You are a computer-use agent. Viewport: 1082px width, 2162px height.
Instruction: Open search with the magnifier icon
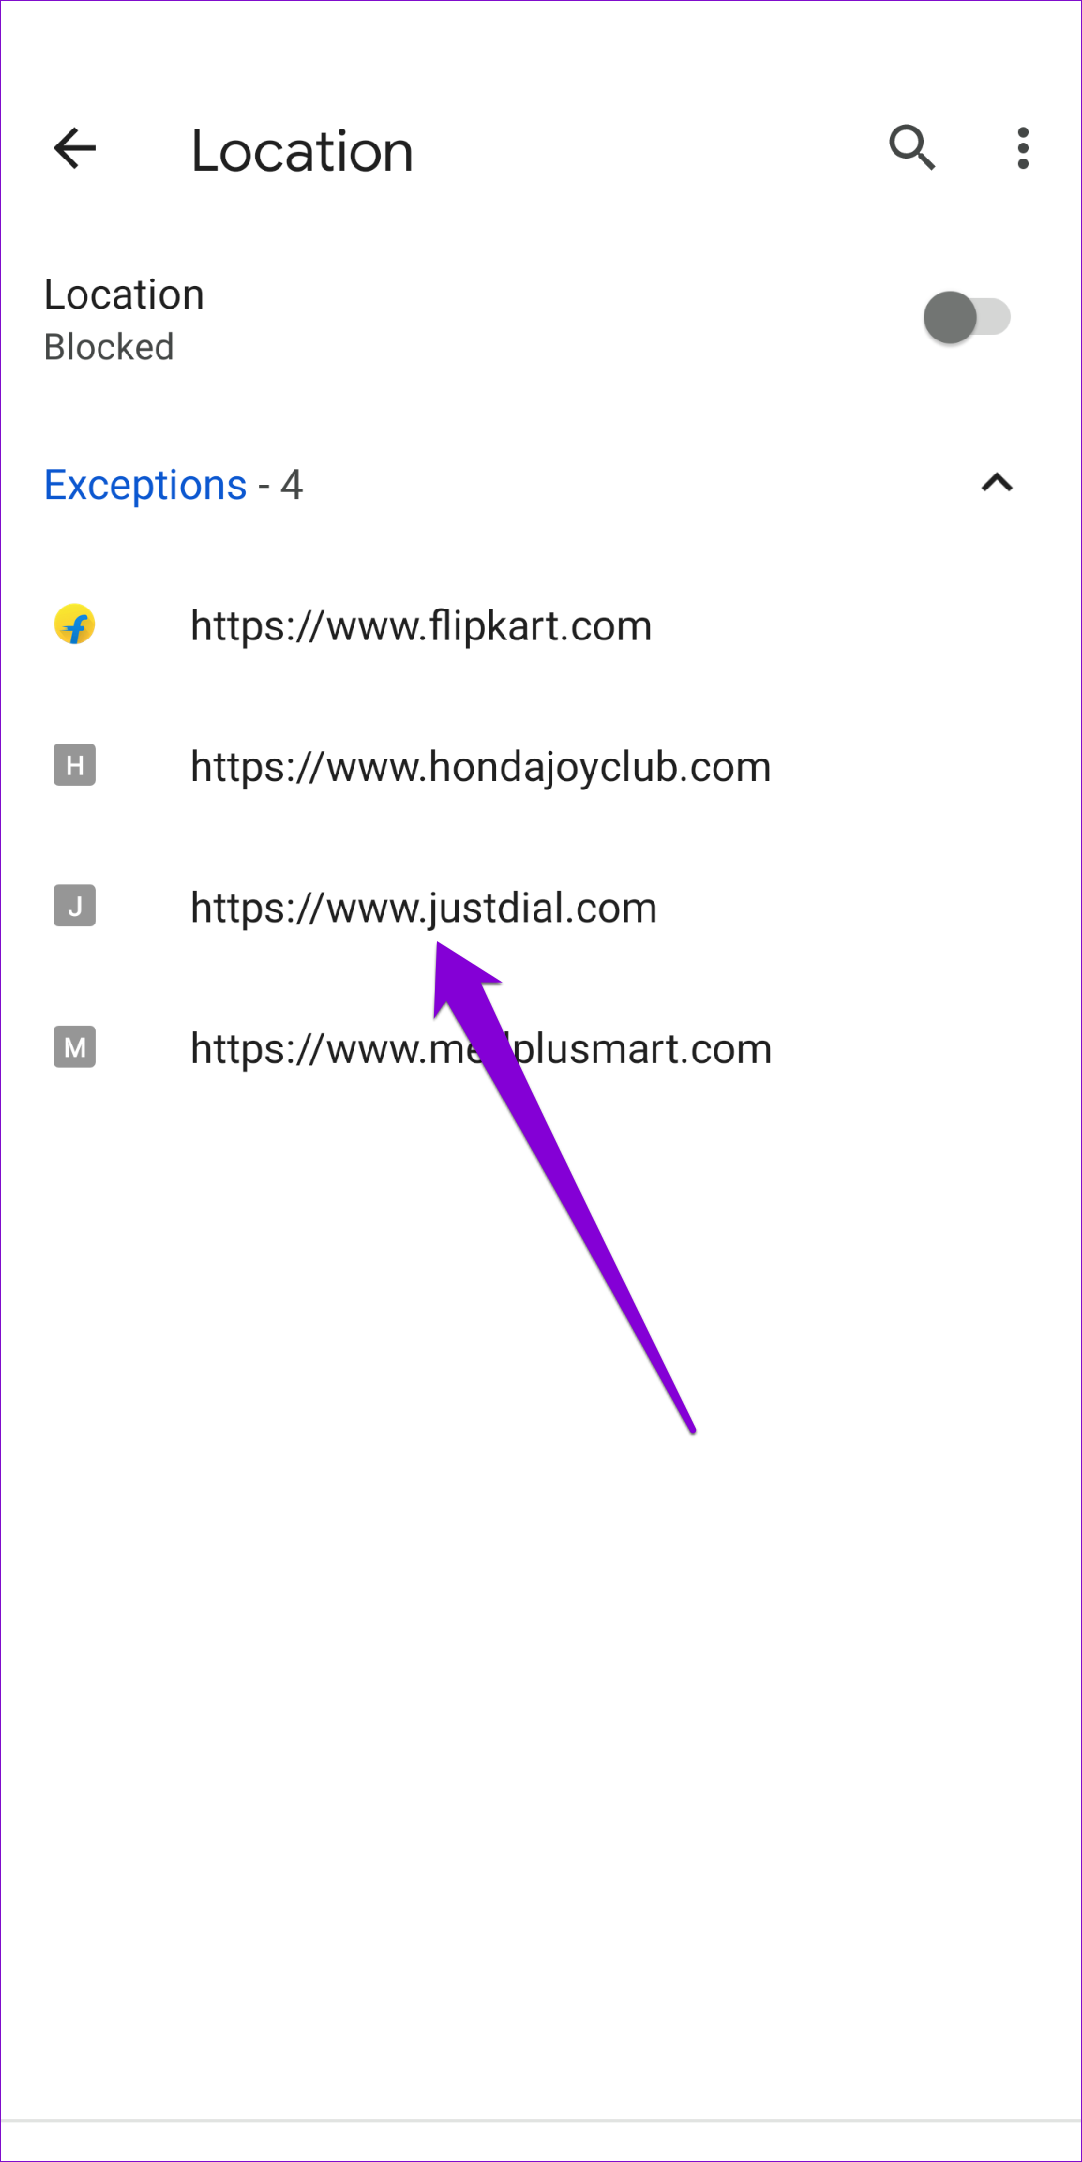pos(912,149)
